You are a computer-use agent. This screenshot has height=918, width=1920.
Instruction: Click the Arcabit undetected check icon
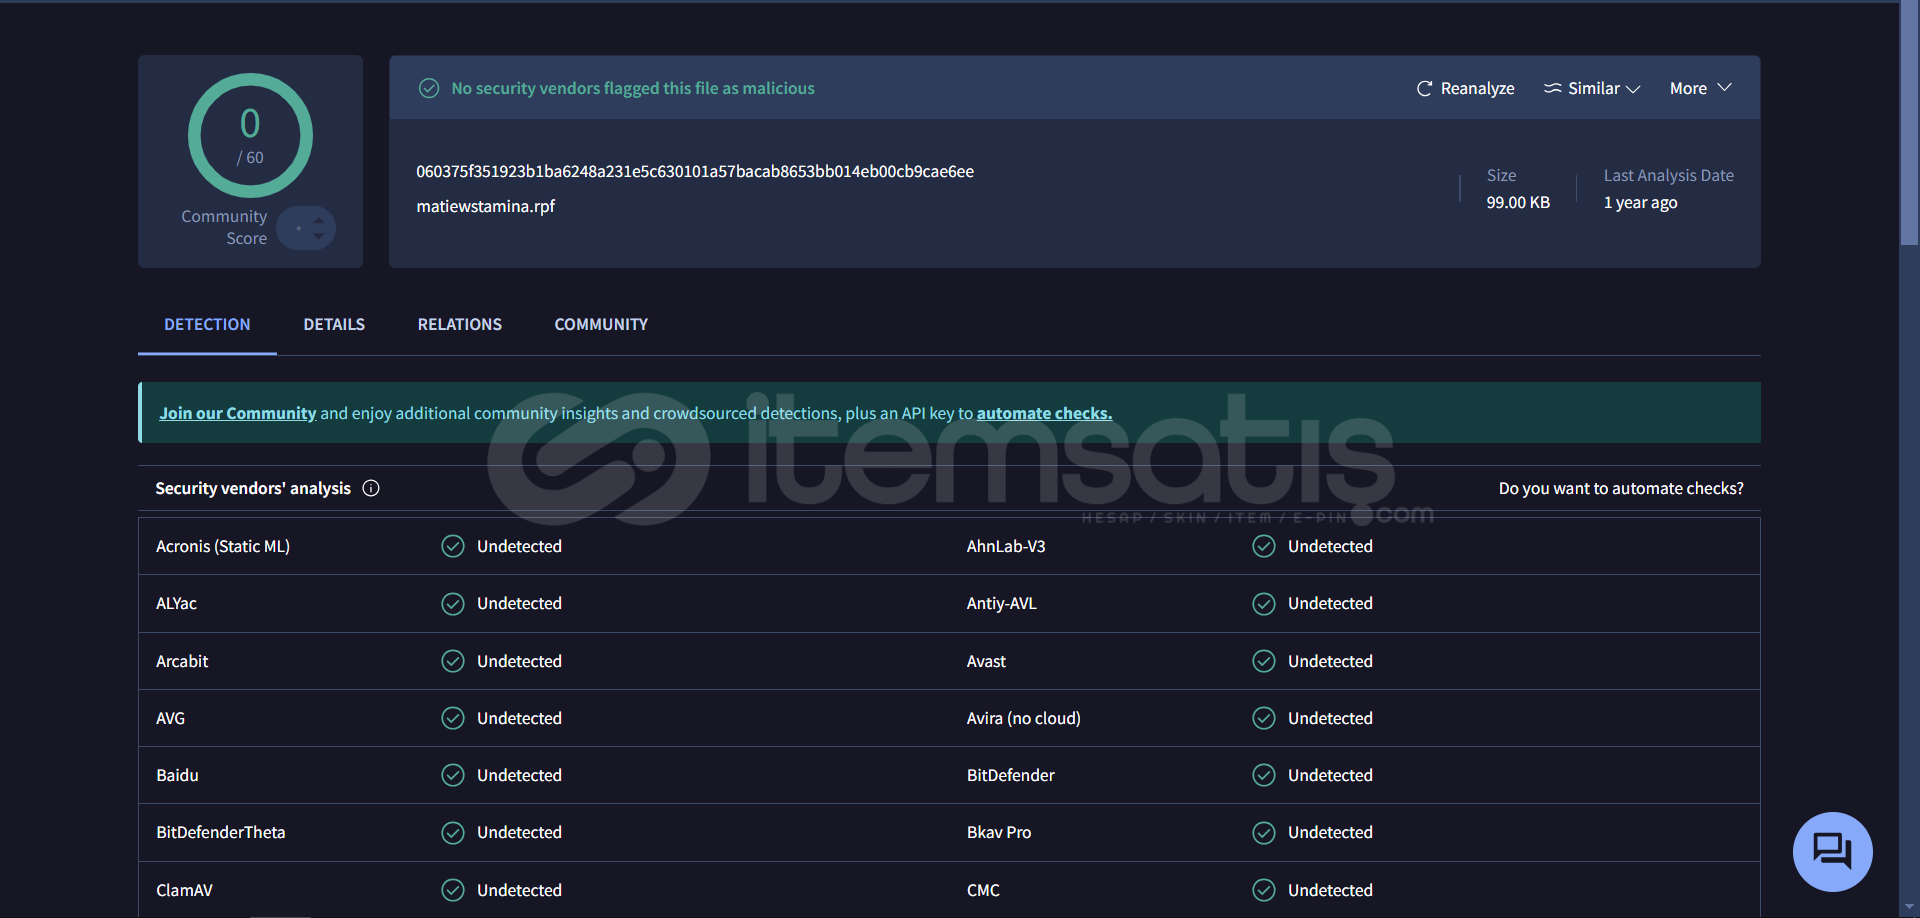[453, 661]
